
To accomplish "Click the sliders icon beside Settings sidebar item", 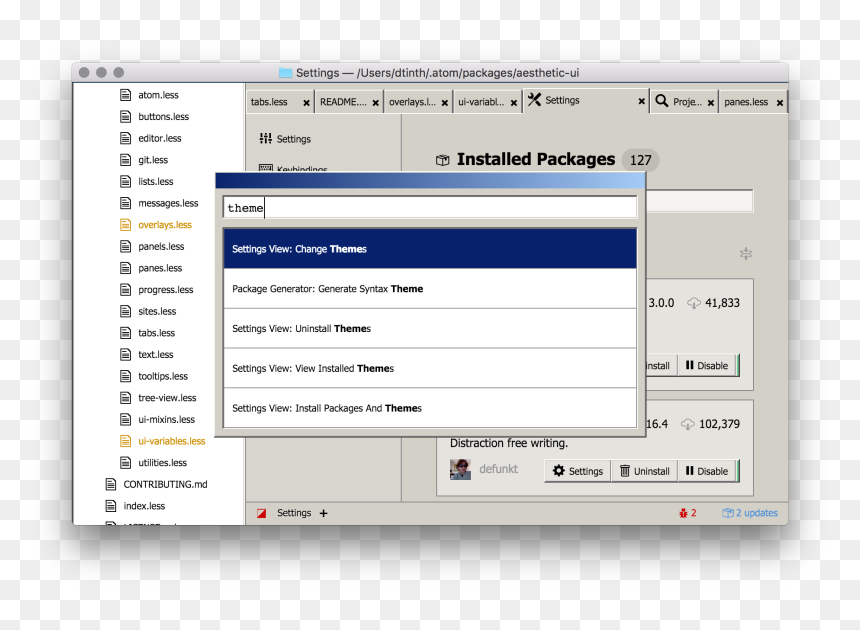I will [x=265, y=139].
